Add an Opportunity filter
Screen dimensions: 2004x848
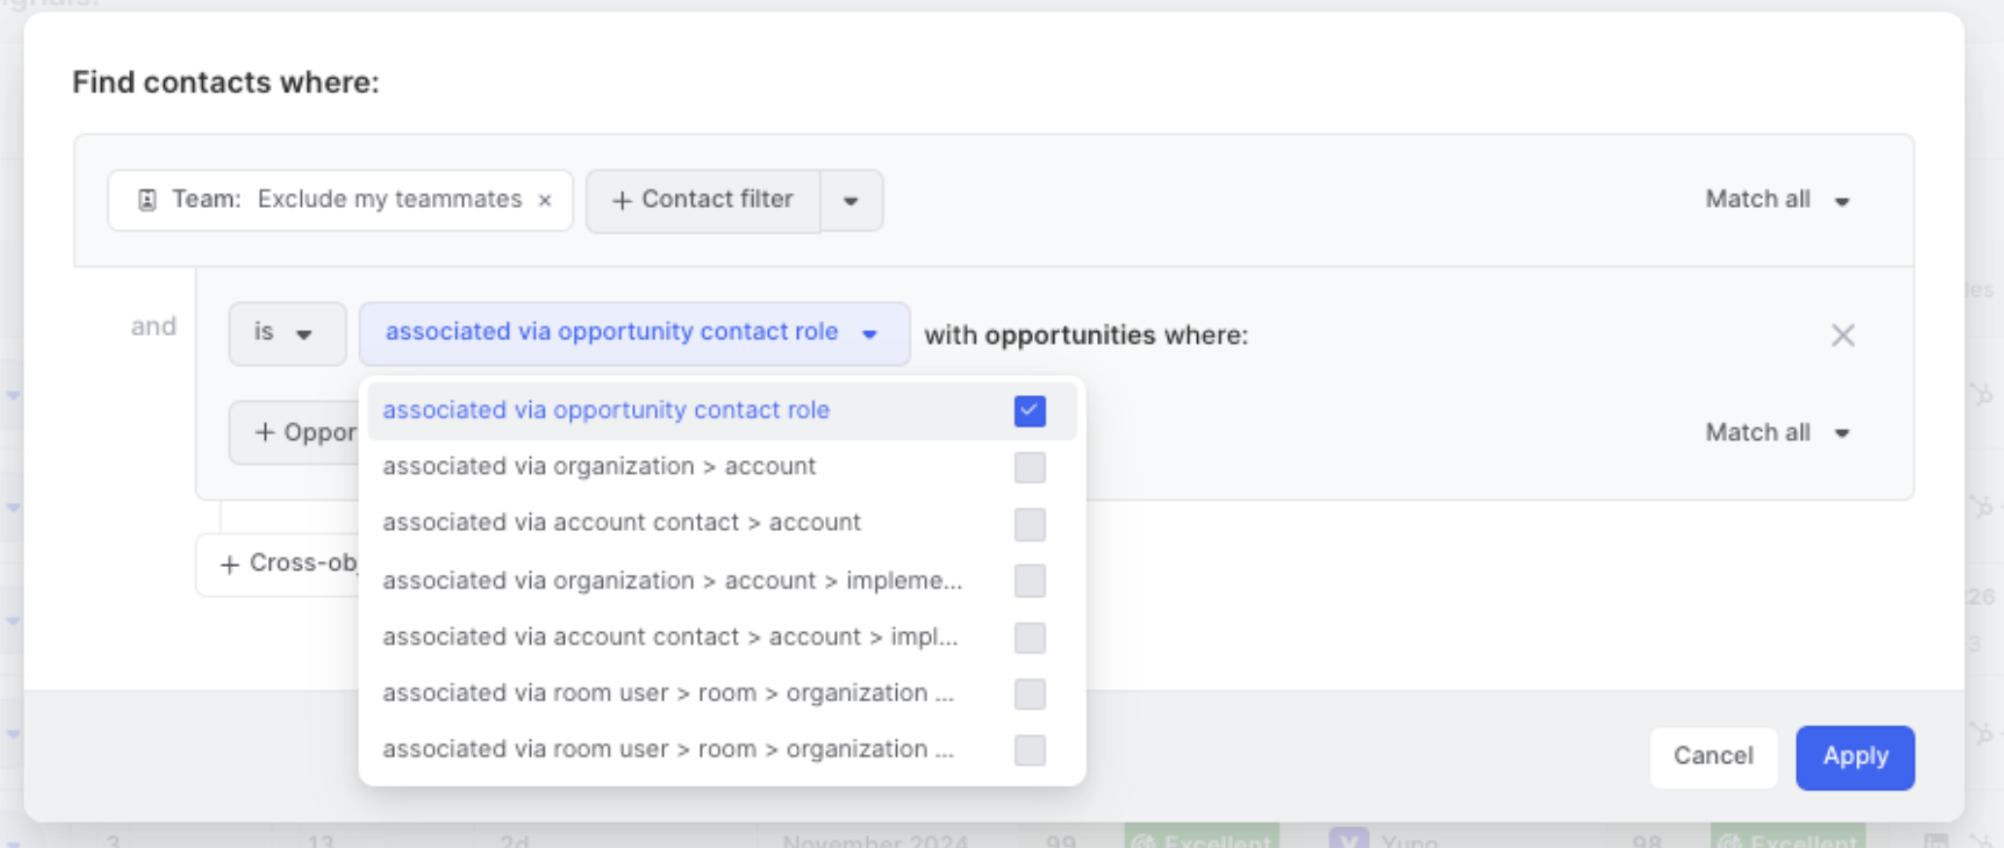tap(296, 433)
